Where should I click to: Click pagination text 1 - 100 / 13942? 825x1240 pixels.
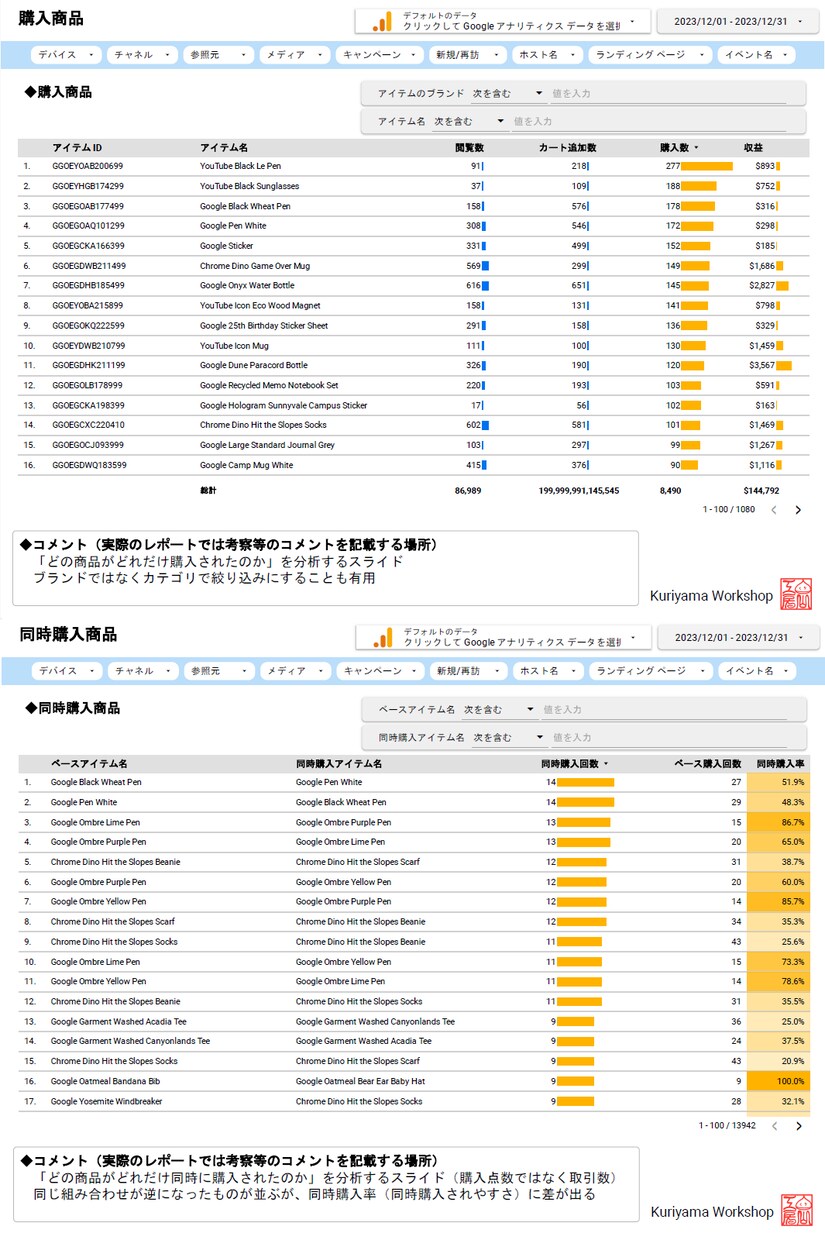[727, 1126]
